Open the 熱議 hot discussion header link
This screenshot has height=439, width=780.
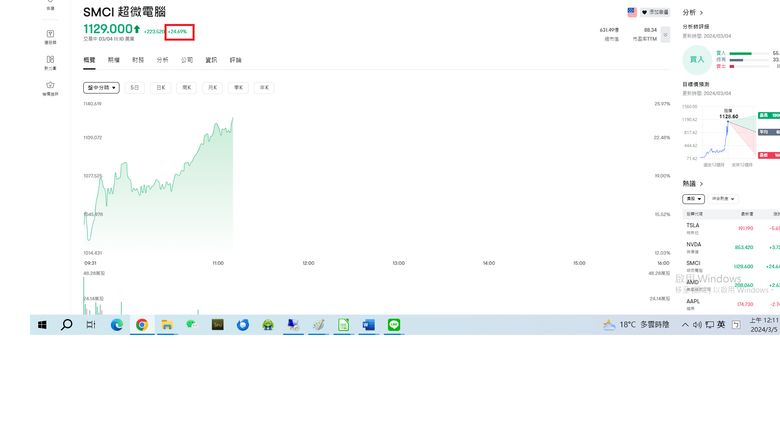point(692,184)
